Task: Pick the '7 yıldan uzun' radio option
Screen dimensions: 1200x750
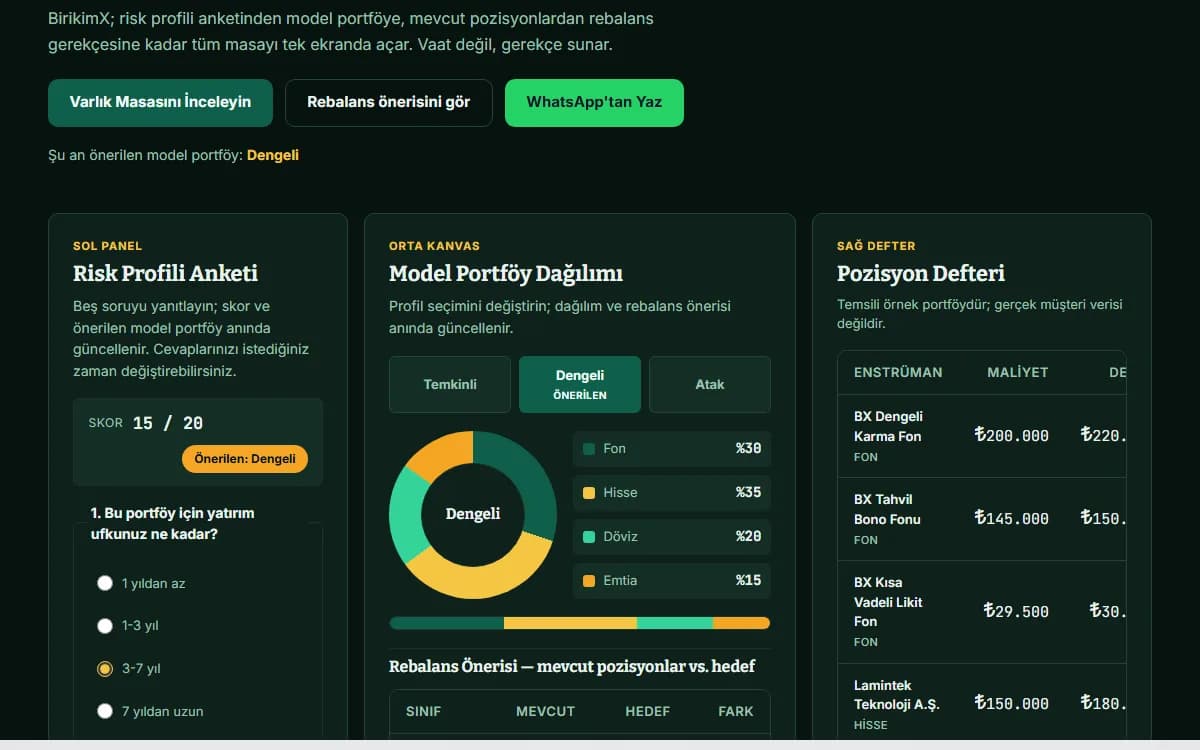Action: [x=105, y=711]
